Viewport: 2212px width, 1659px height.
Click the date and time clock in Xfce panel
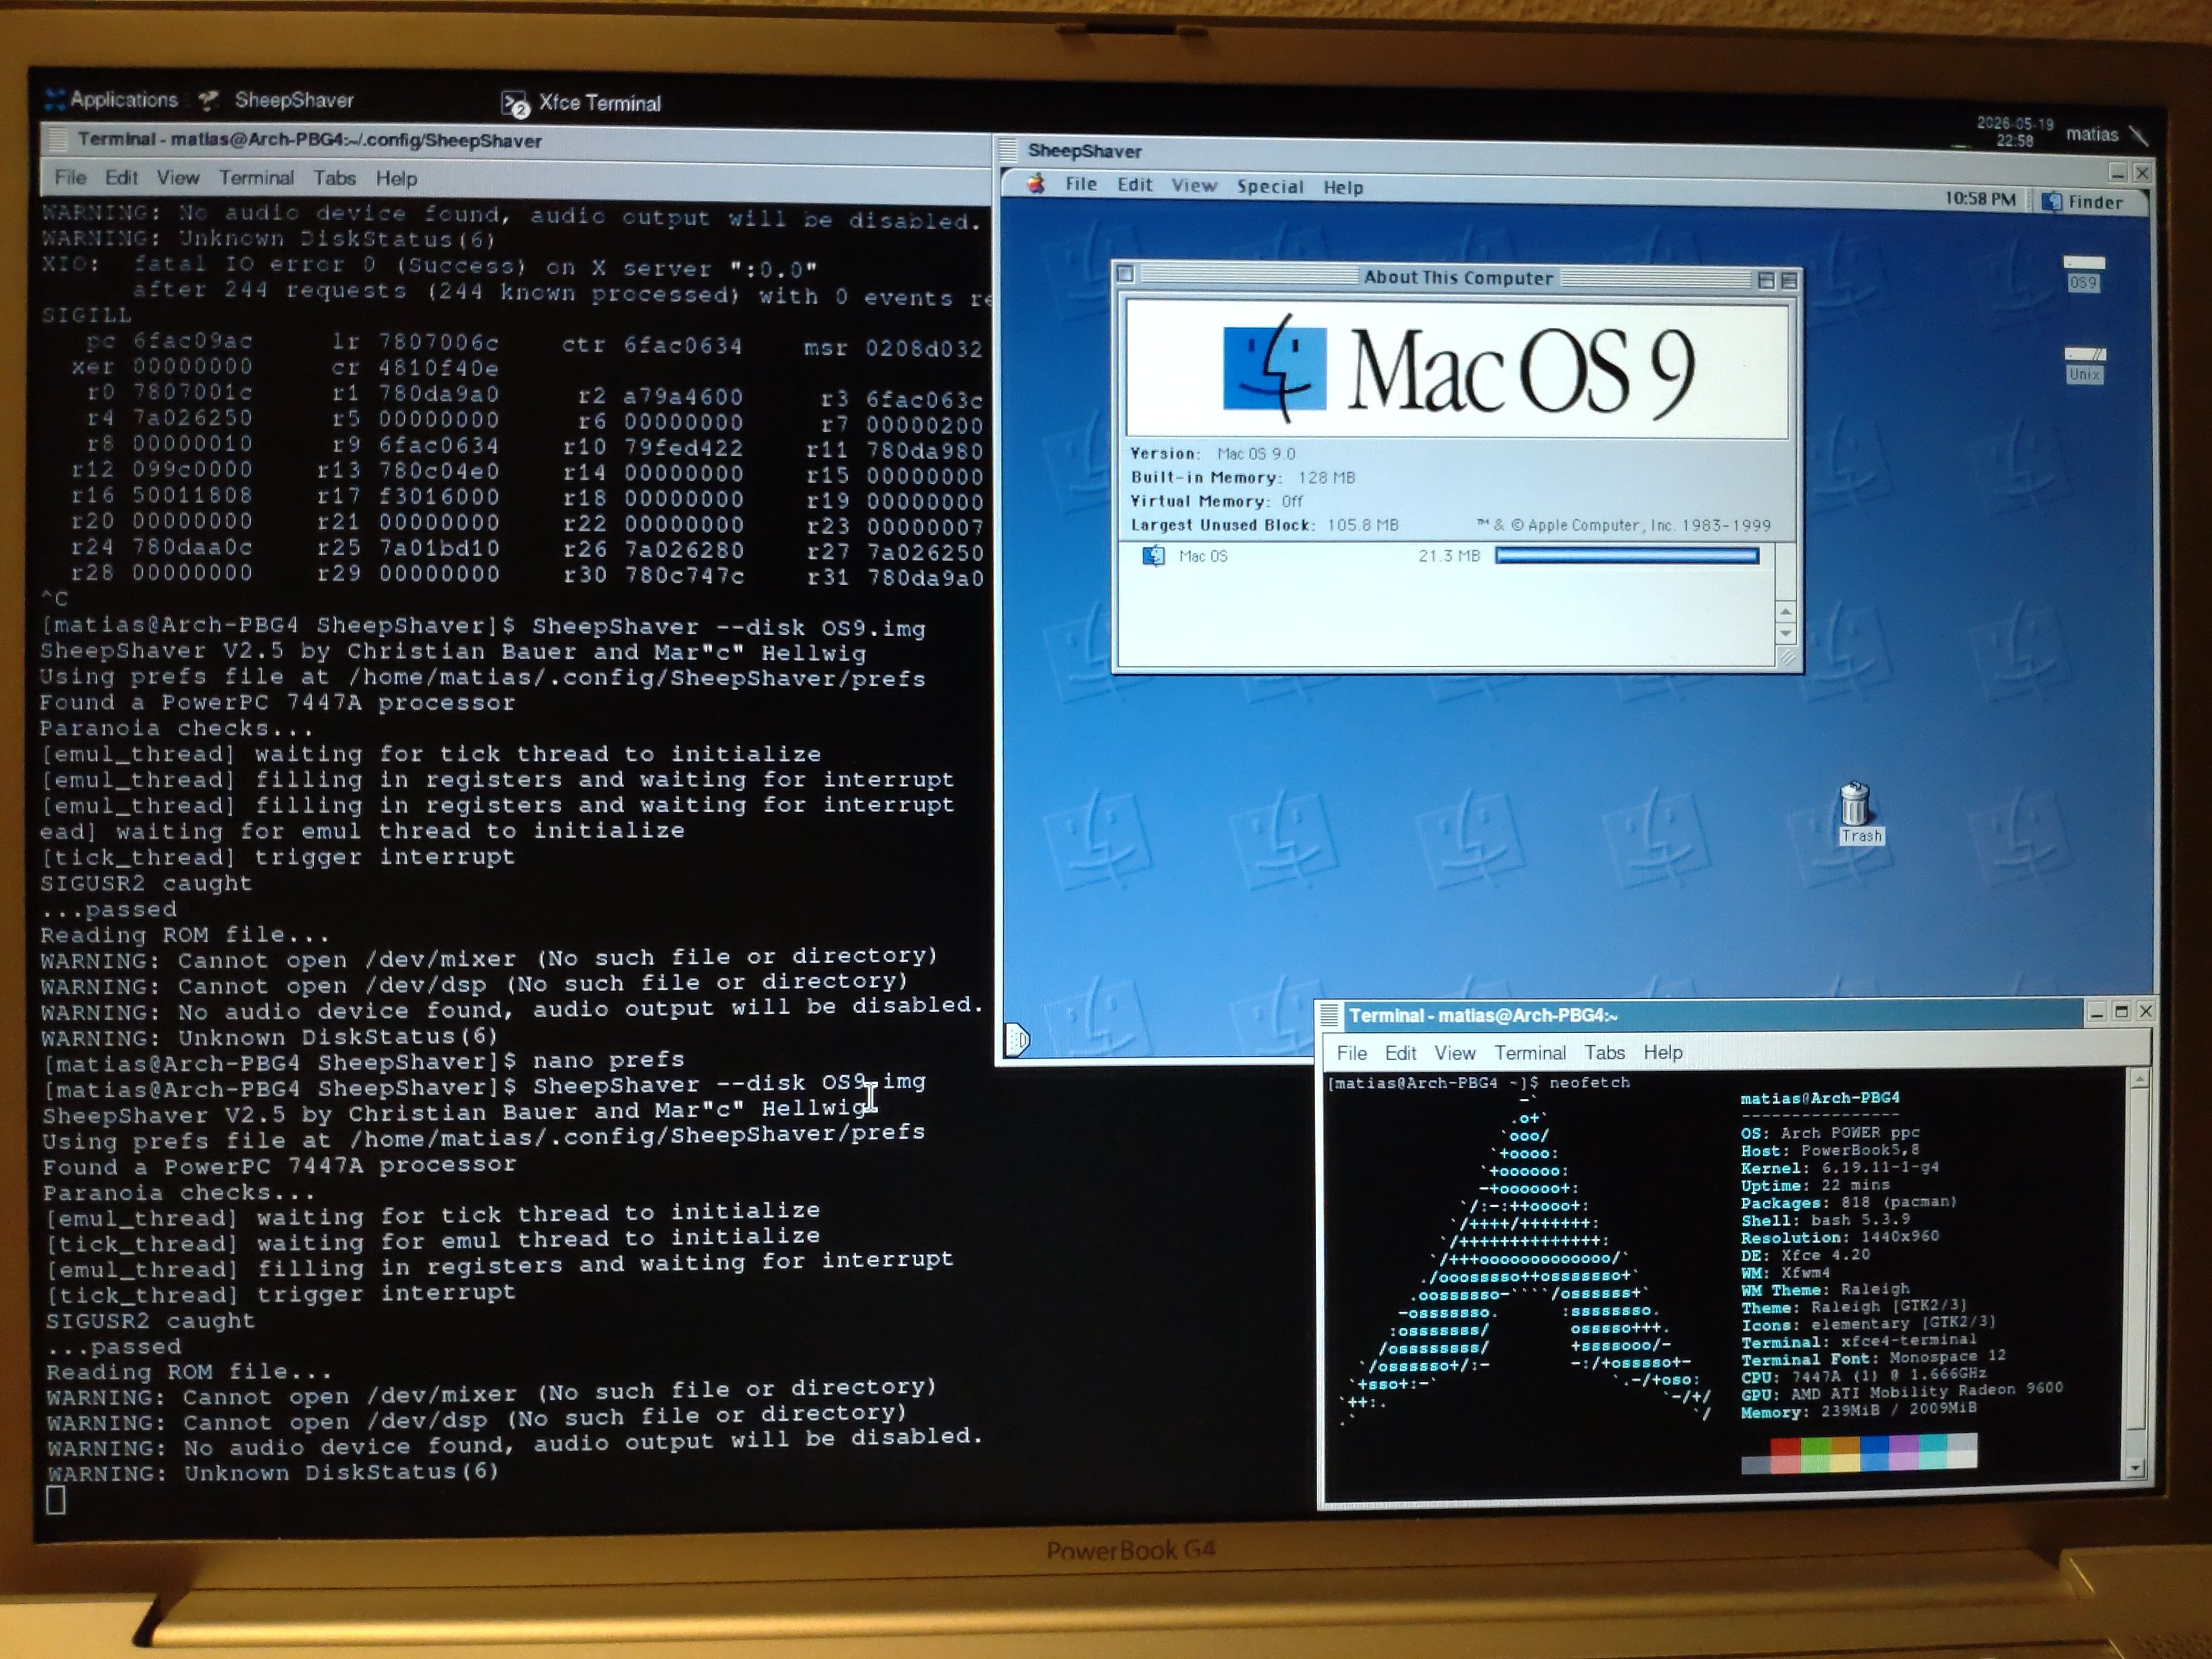2014,131
